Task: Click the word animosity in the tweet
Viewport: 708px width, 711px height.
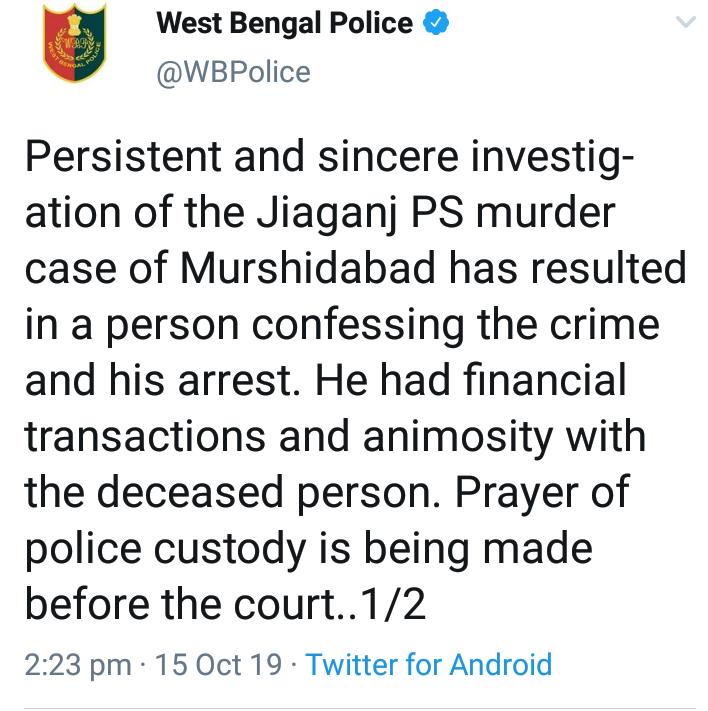Action: click(458, 438)
